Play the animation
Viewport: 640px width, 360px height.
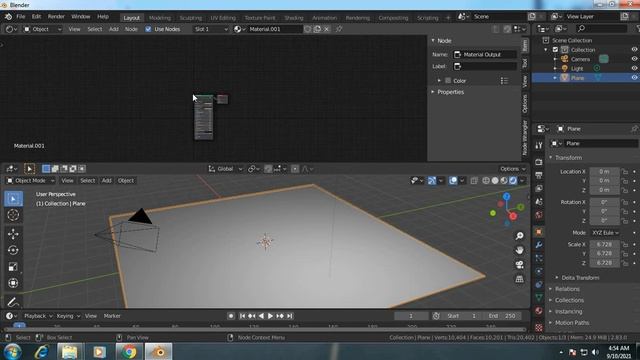click(x=270, y=316)
